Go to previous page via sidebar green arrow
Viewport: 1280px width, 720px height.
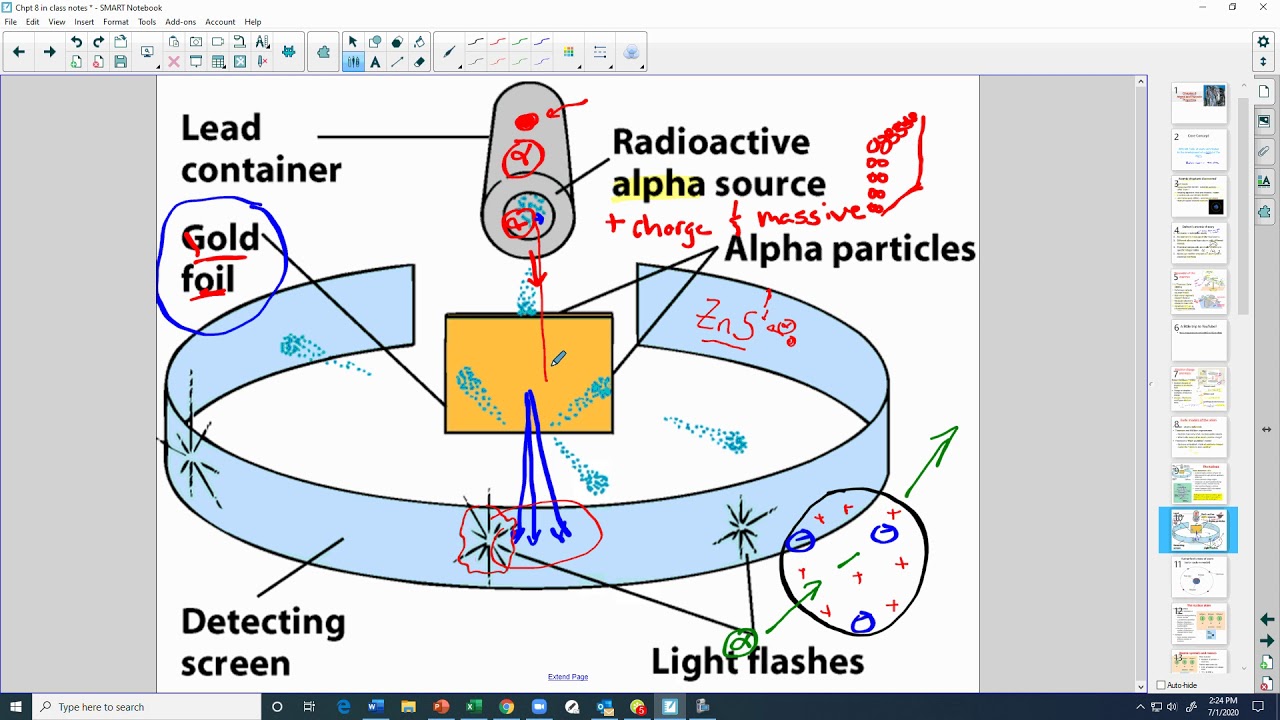1266,620
